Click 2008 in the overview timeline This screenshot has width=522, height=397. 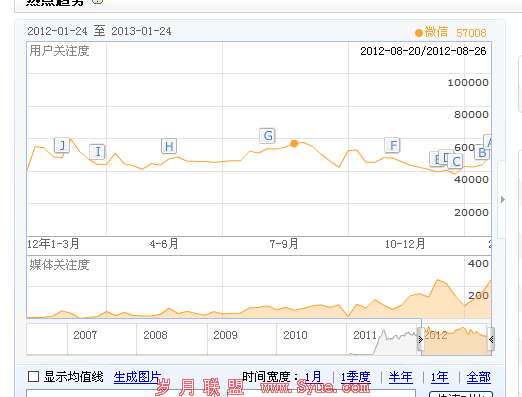point(155,335)
